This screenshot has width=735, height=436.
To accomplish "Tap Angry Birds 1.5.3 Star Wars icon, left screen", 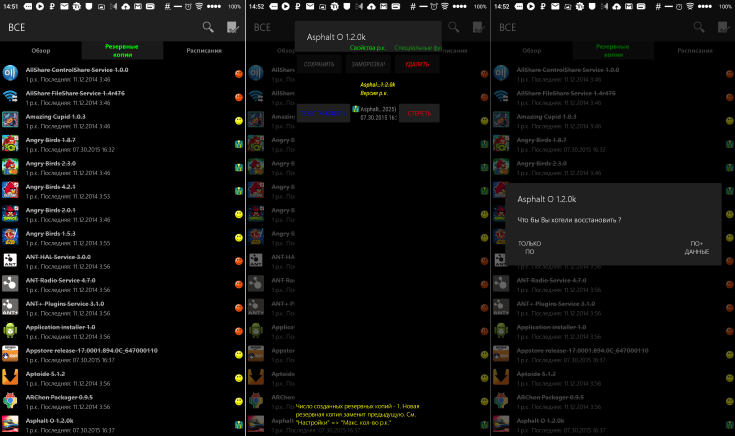I will pyautogui.click(x=10, y=237).
